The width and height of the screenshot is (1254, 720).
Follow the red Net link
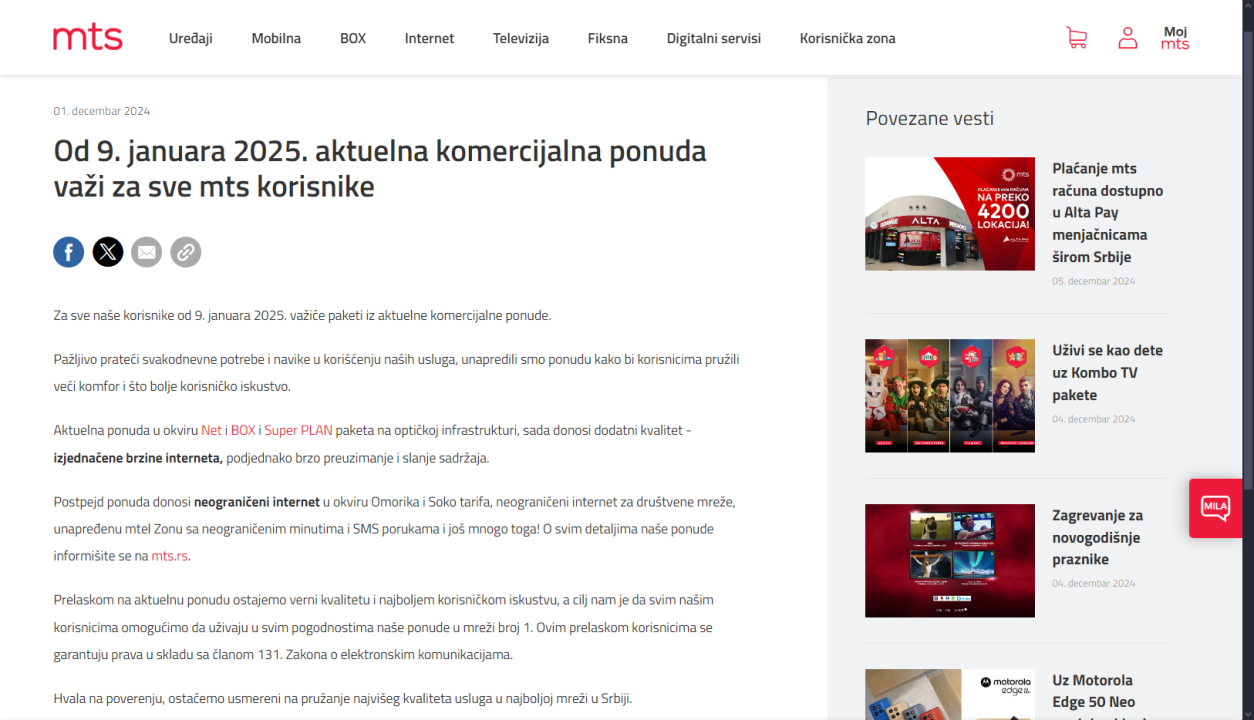click(212, 430)
